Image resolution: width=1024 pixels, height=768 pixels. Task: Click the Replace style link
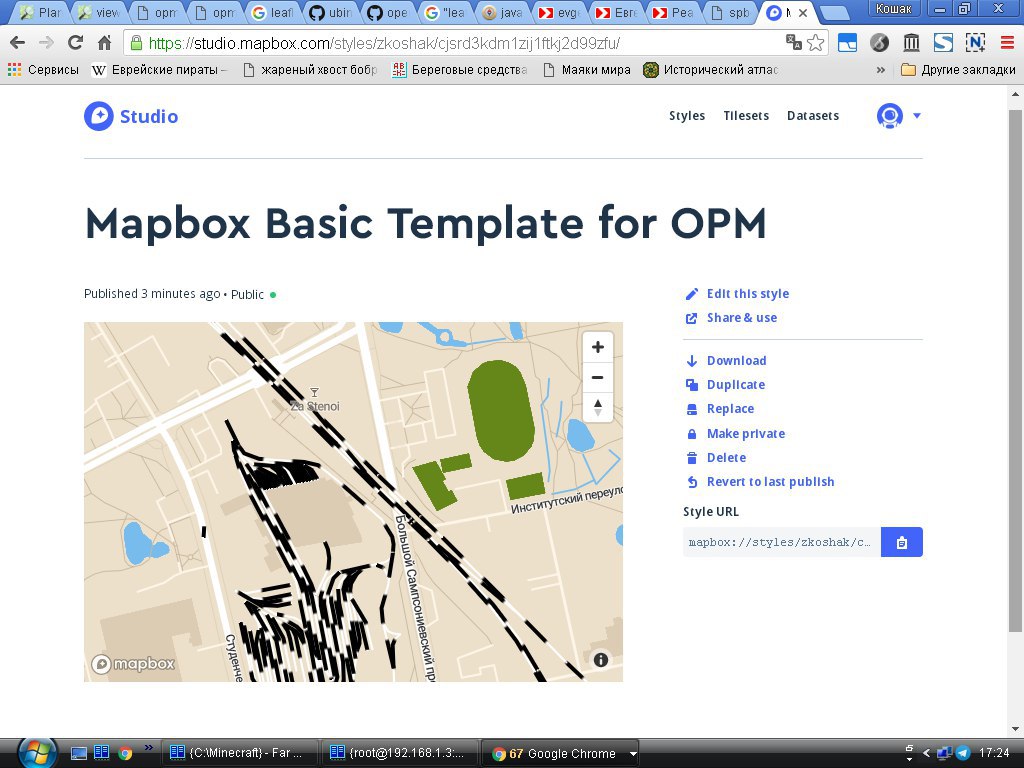(x=730, y=409)
